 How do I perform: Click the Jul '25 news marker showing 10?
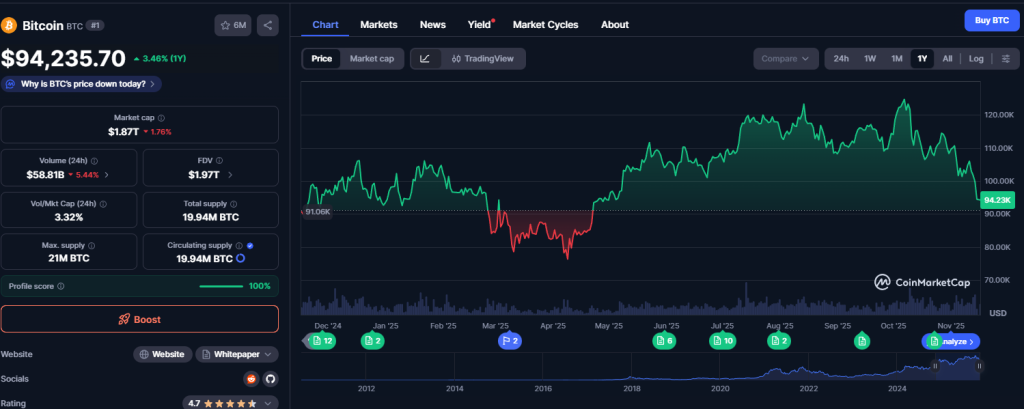(x=722, y=341)
